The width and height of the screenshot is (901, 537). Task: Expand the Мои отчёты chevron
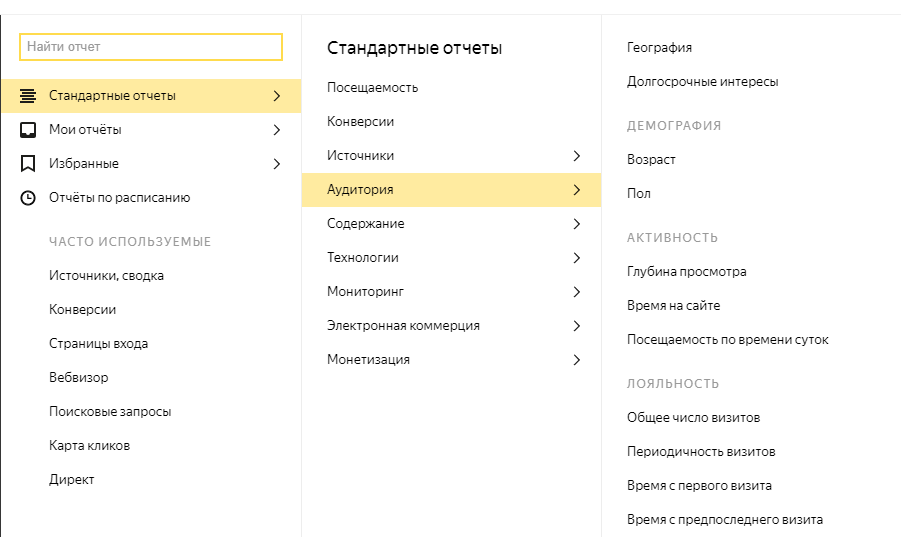277,130
